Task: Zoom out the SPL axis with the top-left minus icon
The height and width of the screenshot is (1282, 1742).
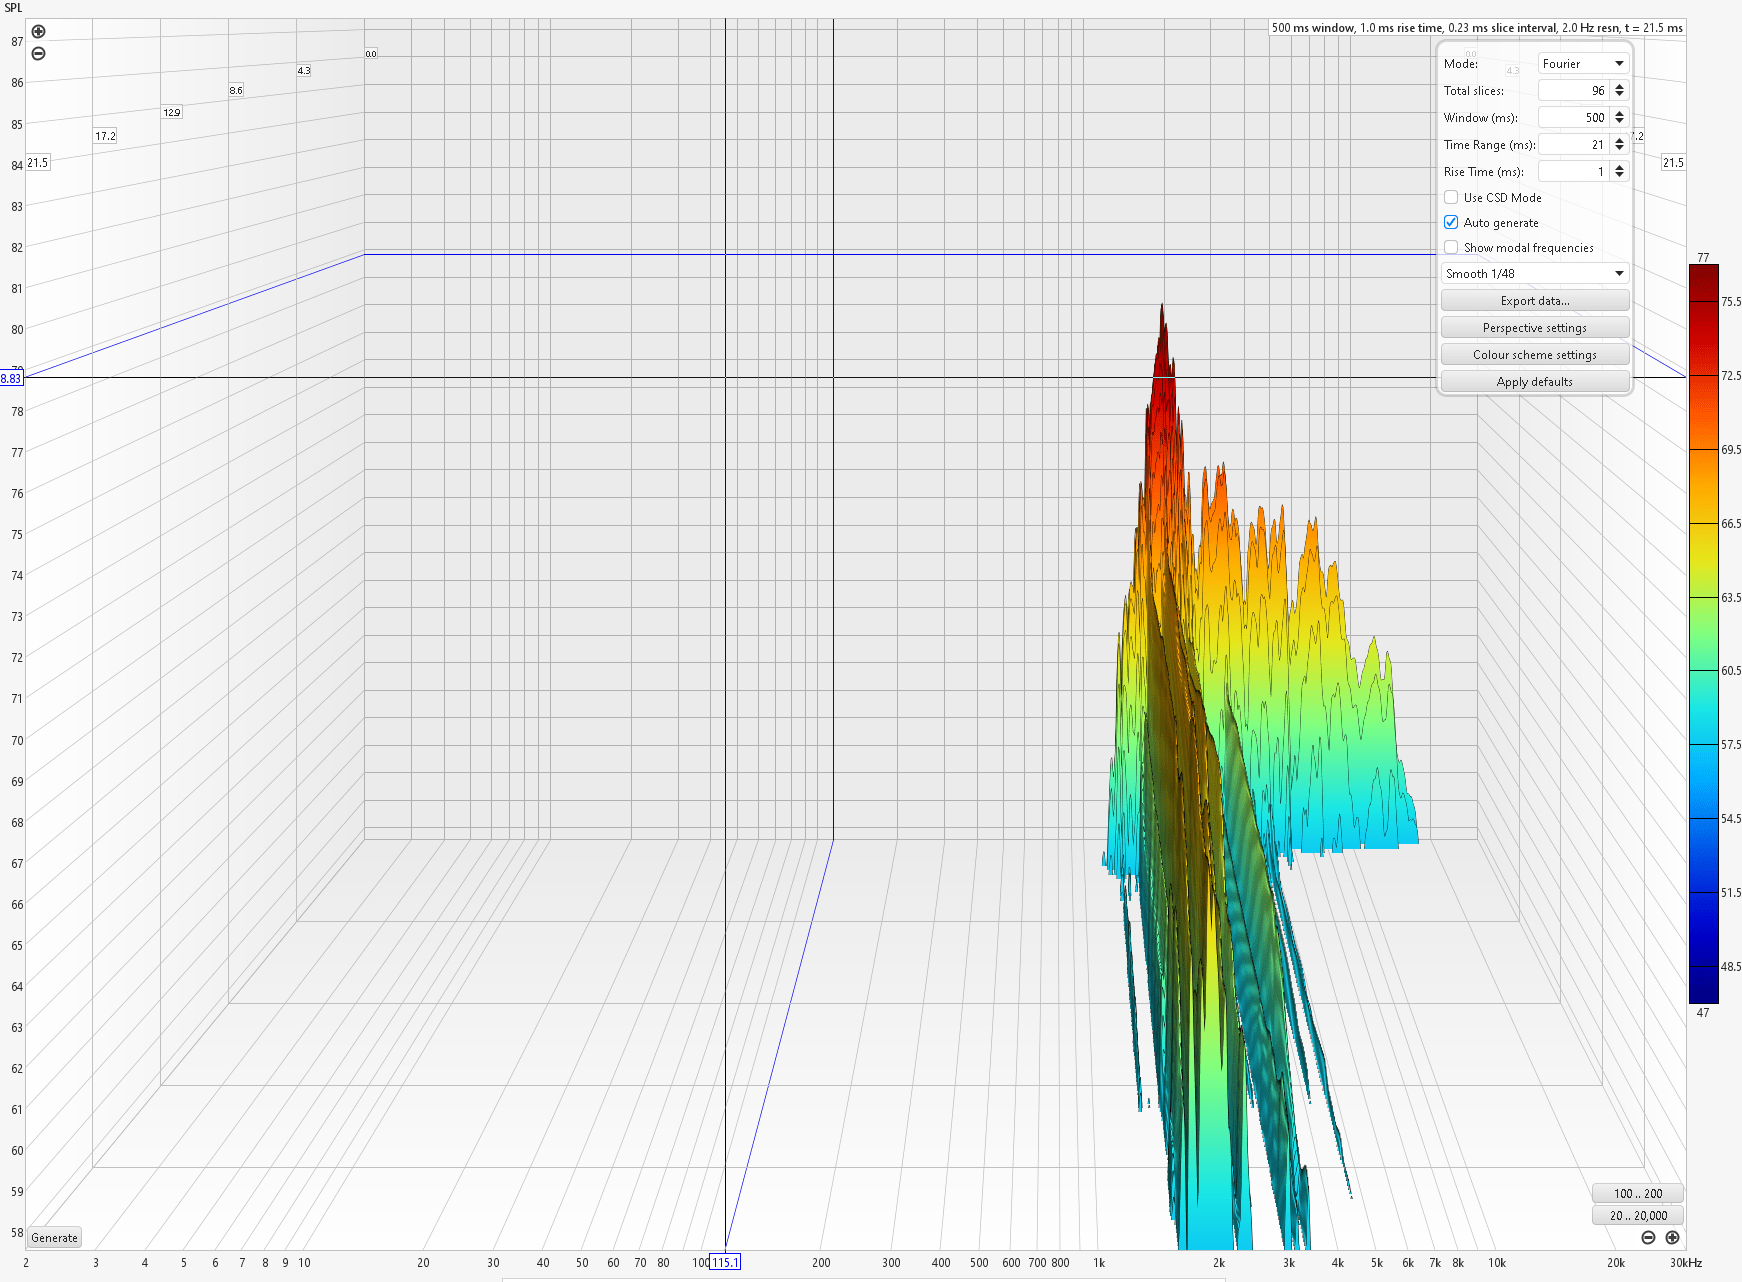Action: (38, 54)
